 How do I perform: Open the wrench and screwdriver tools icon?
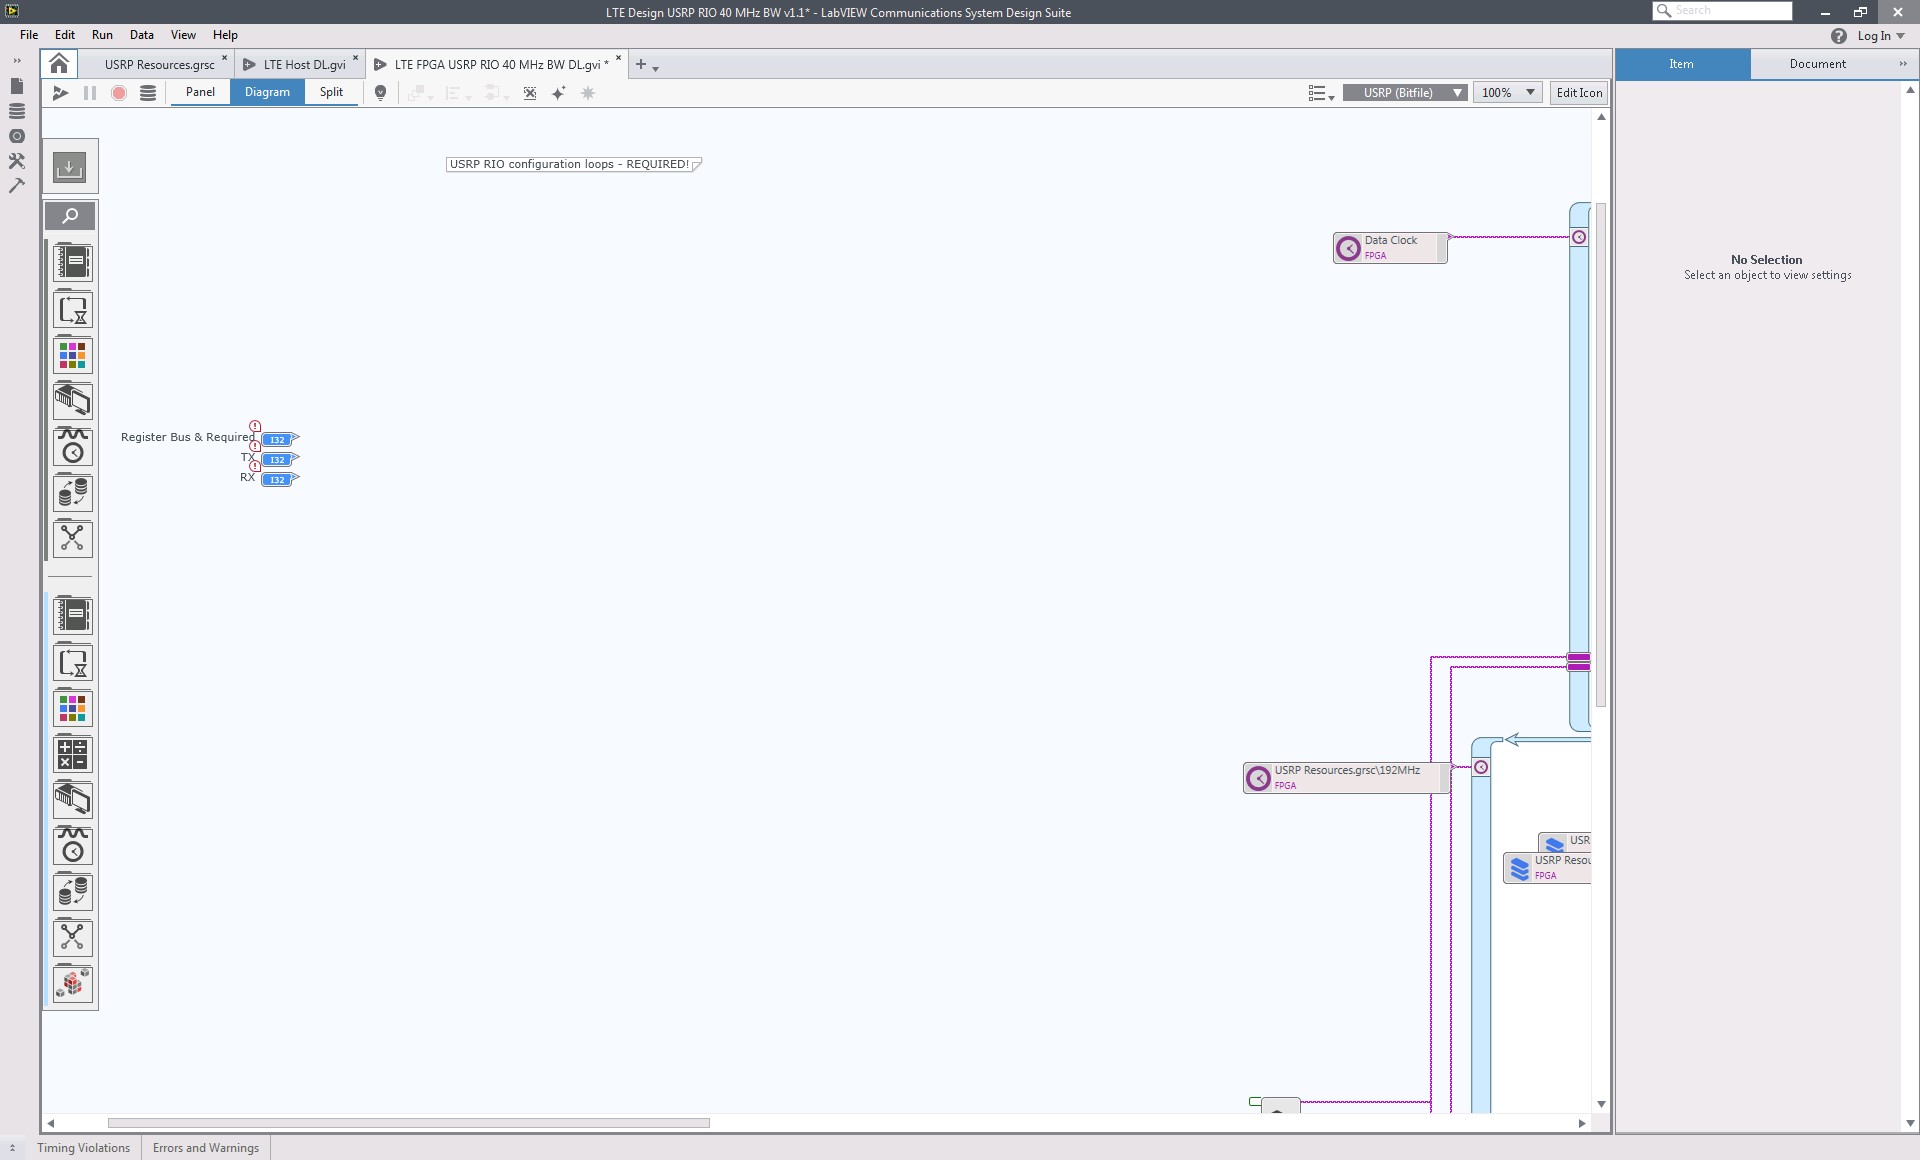[17, 161]
